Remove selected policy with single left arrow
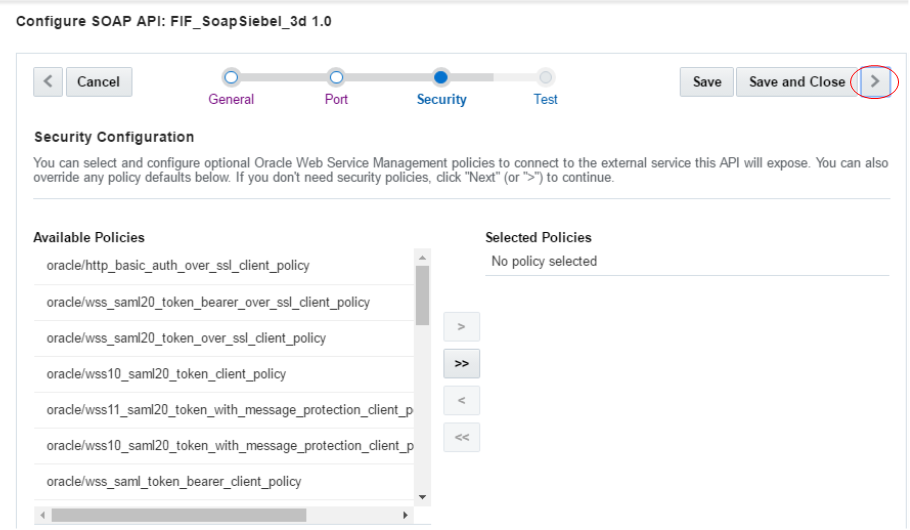 pyautogui.click(x=461, y=401)
